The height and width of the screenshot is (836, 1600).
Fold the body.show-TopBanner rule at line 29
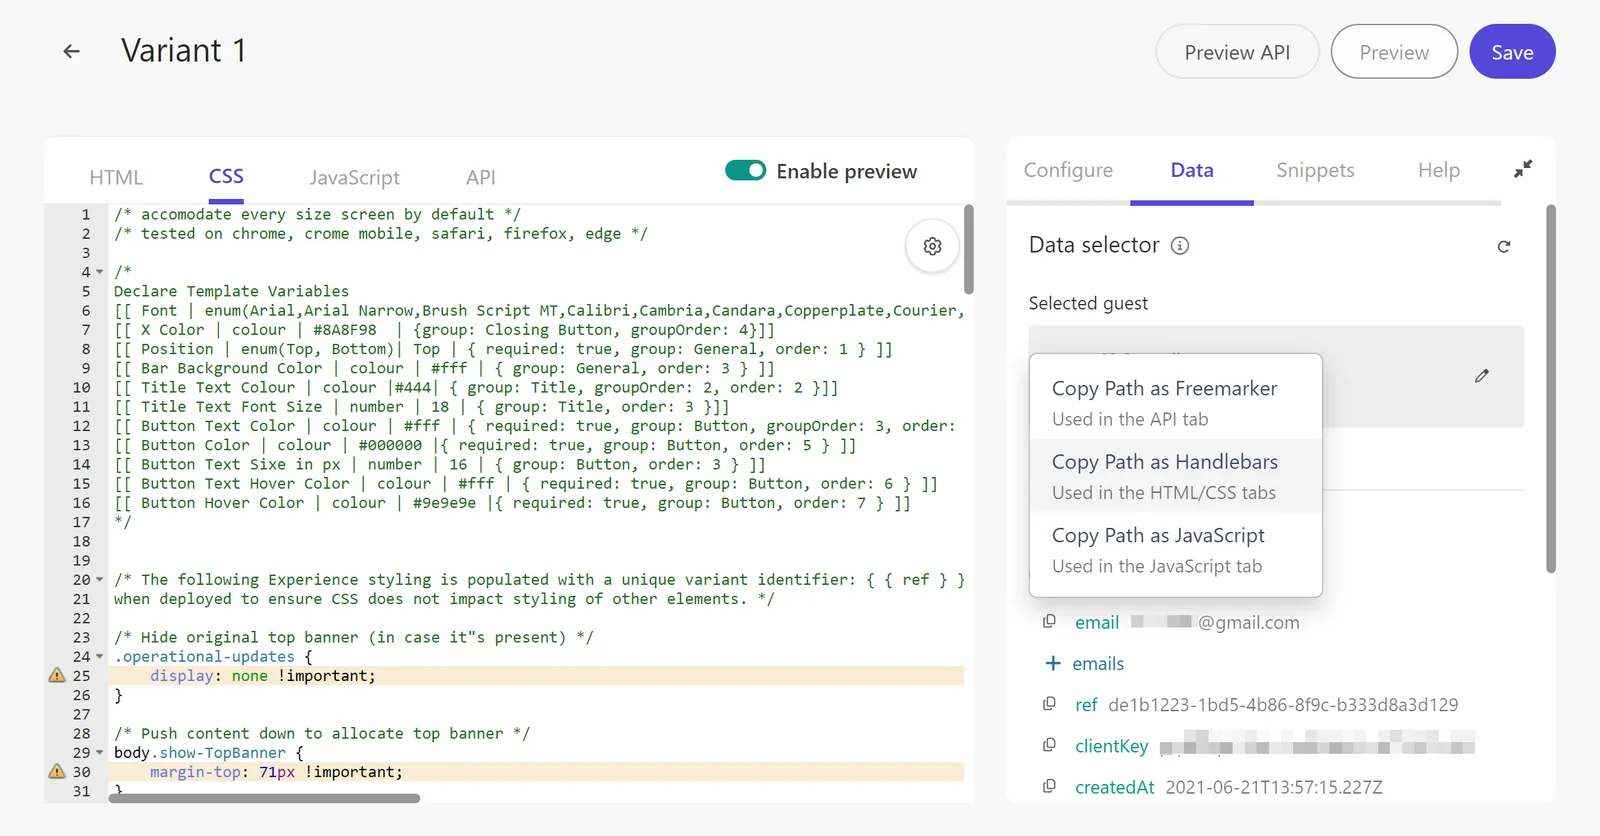point(99,753)
